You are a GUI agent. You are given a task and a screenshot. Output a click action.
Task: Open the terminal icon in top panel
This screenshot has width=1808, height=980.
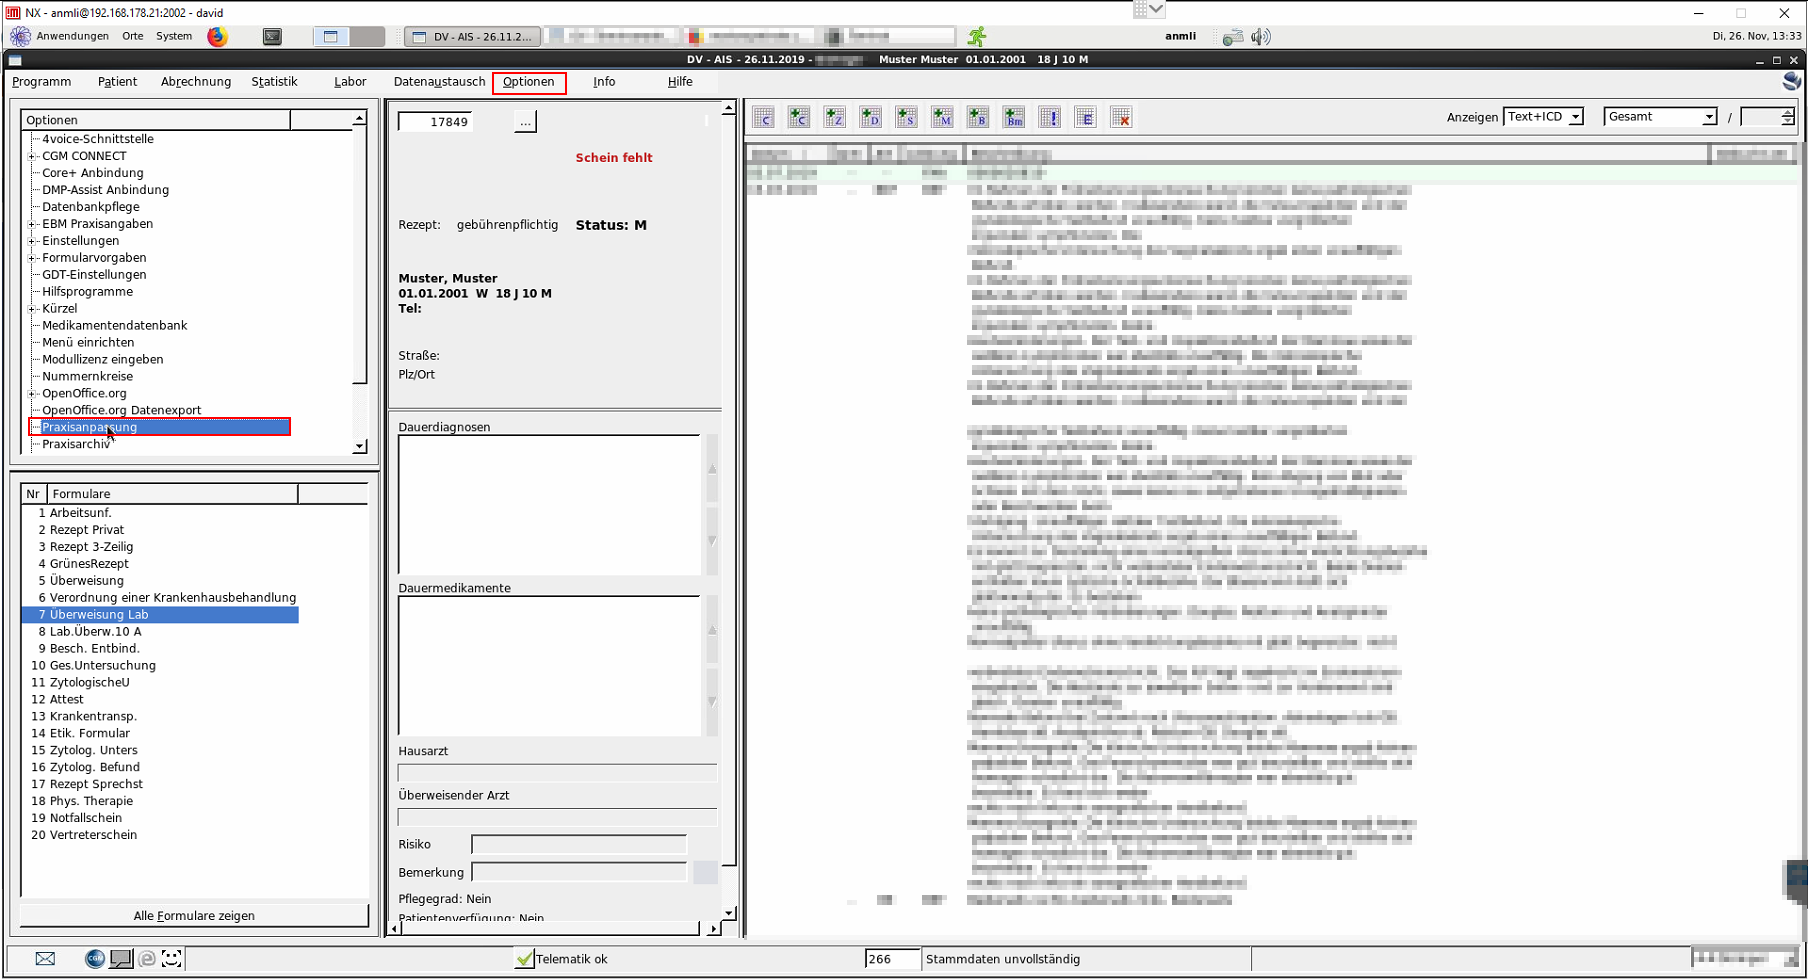pyautogui.click(x=272, y=36)
